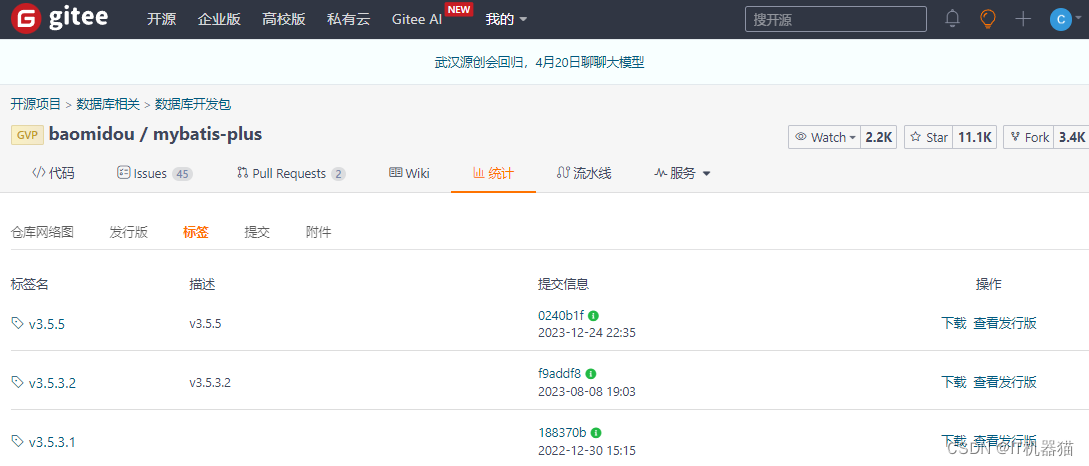
Task: Click the Issues count badge 45
Action: click(x=183, y=174)
